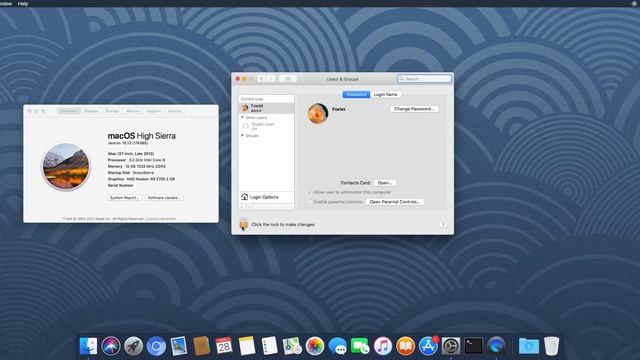The image size is (640, 360).
Task: Open Messages from the Dock
Action: [337, 346]
